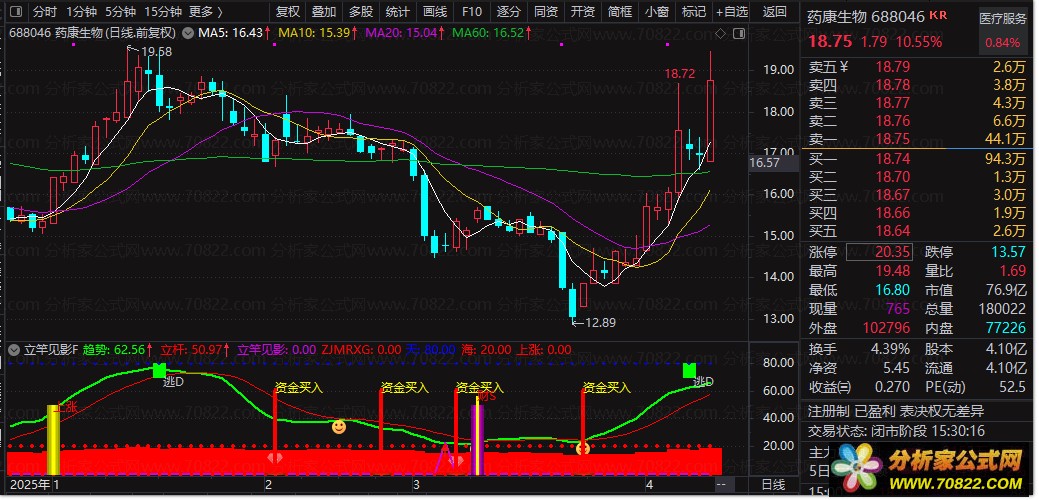Switch to 简框 simple frame
Screen dimensions: 1039x500
click(x=620, y=12)
